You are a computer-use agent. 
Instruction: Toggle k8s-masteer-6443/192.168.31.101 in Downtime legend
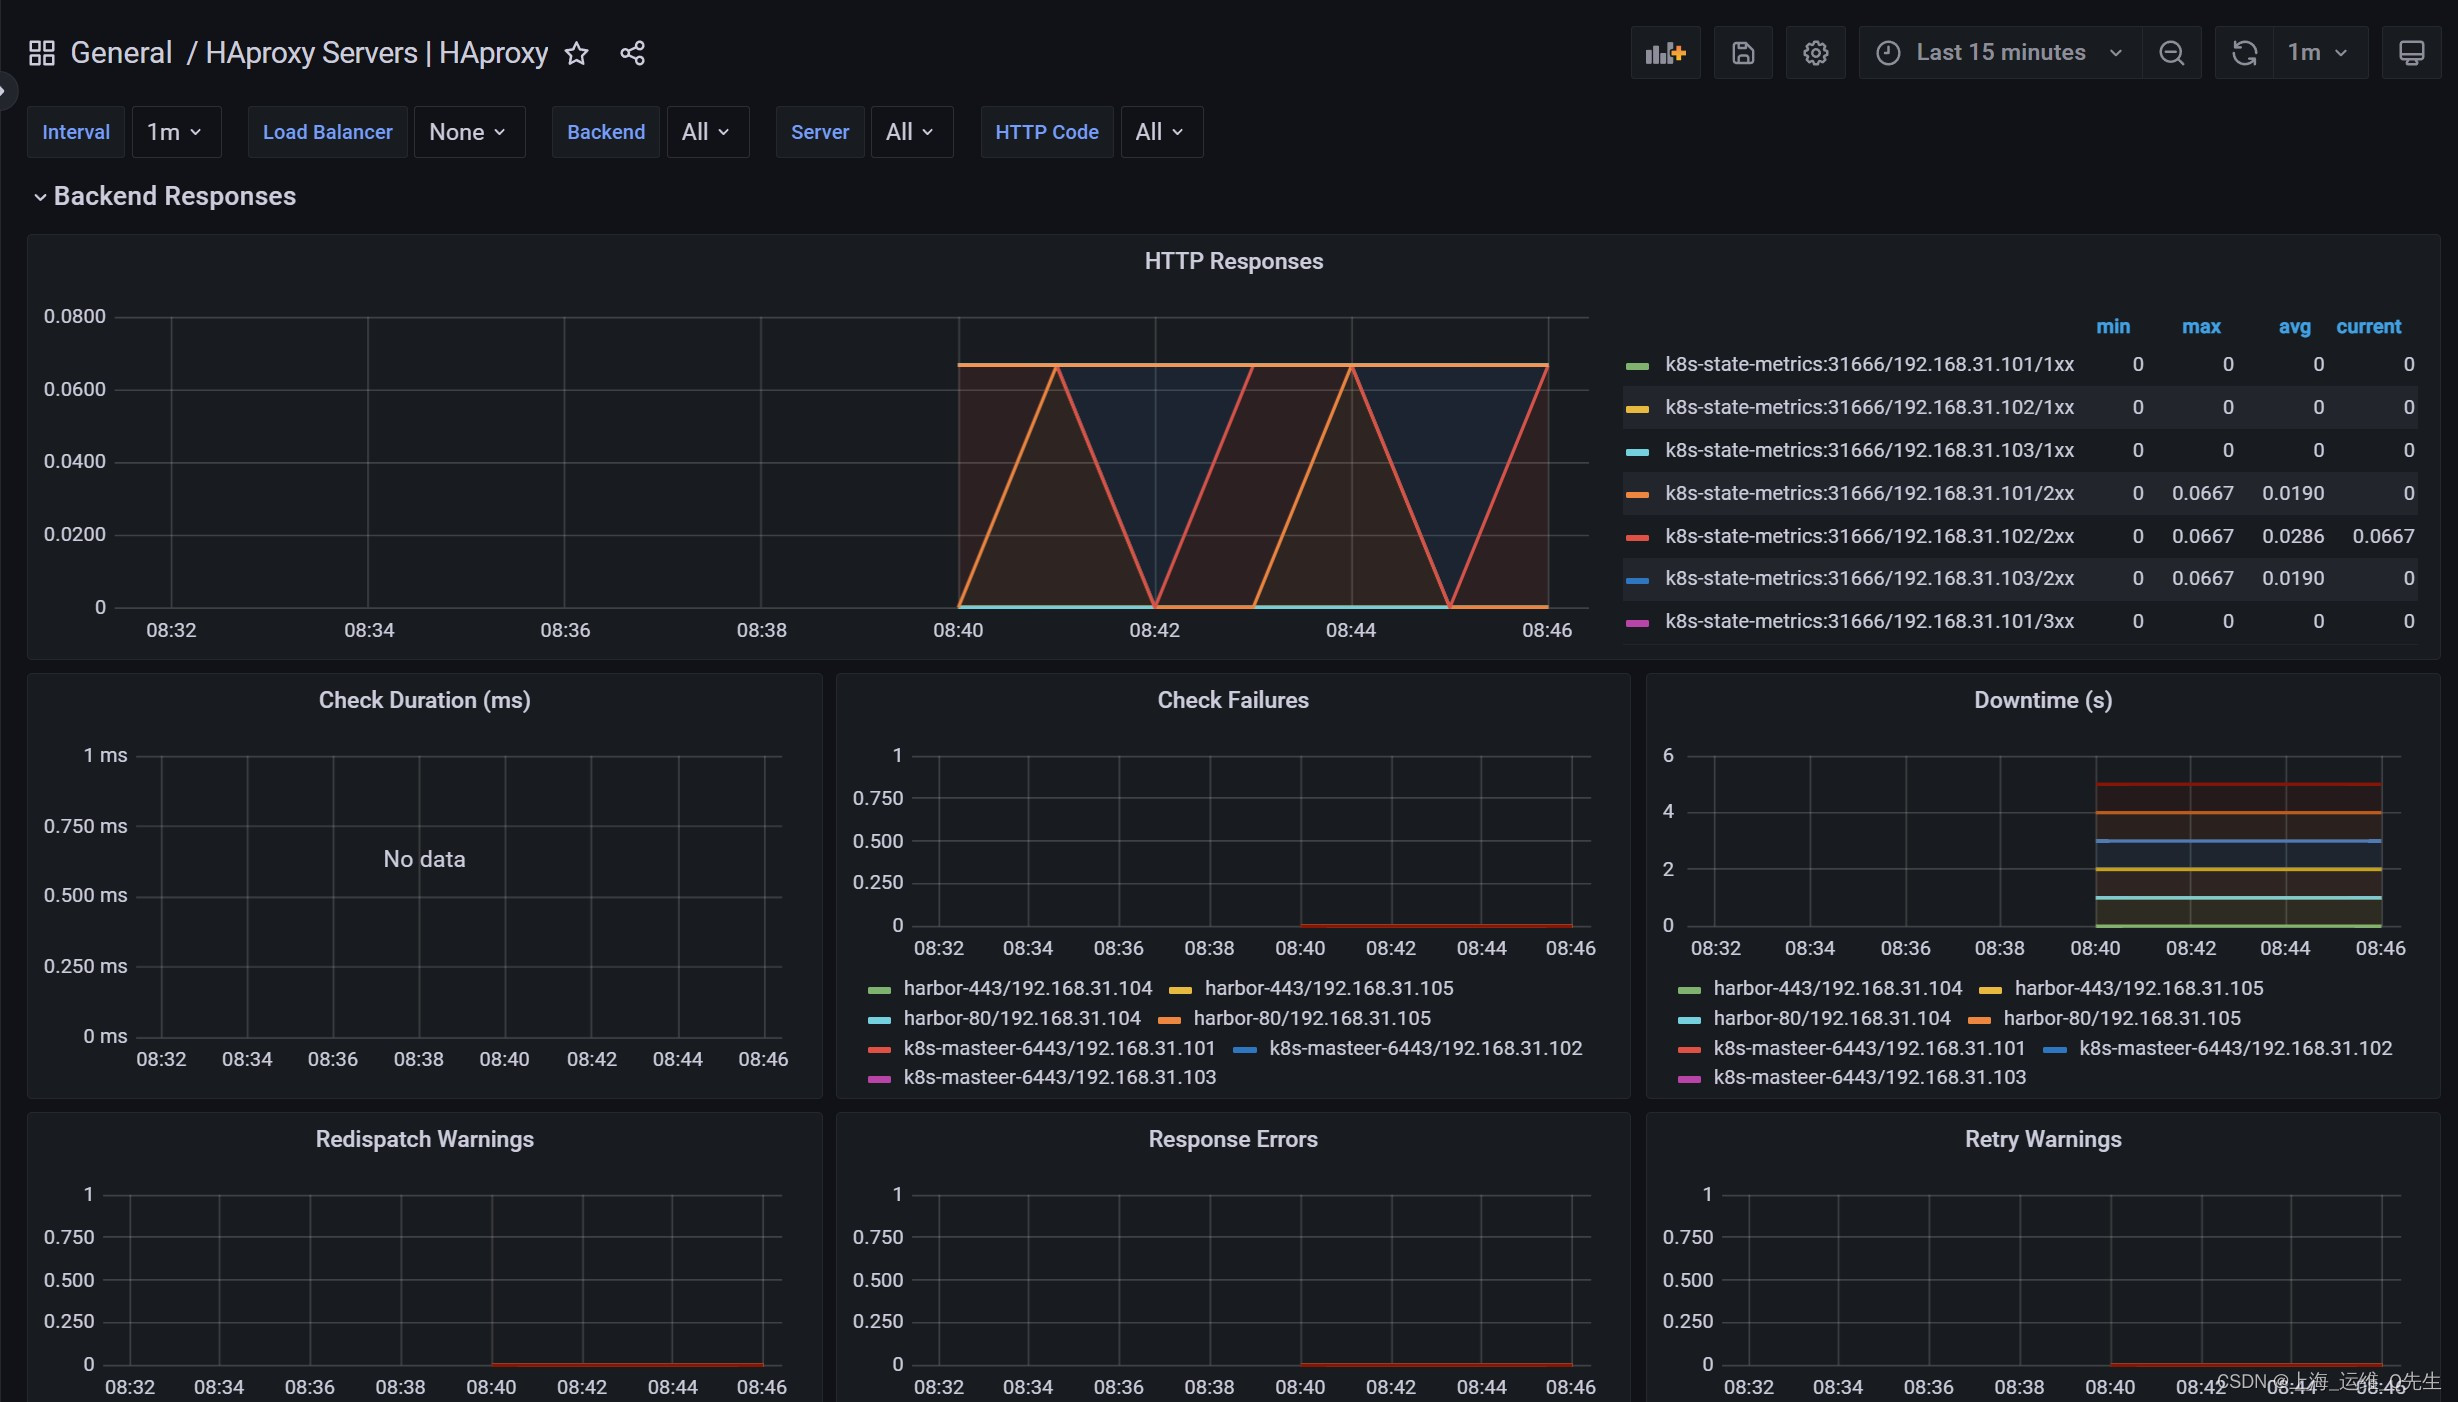(1869, 1048)
